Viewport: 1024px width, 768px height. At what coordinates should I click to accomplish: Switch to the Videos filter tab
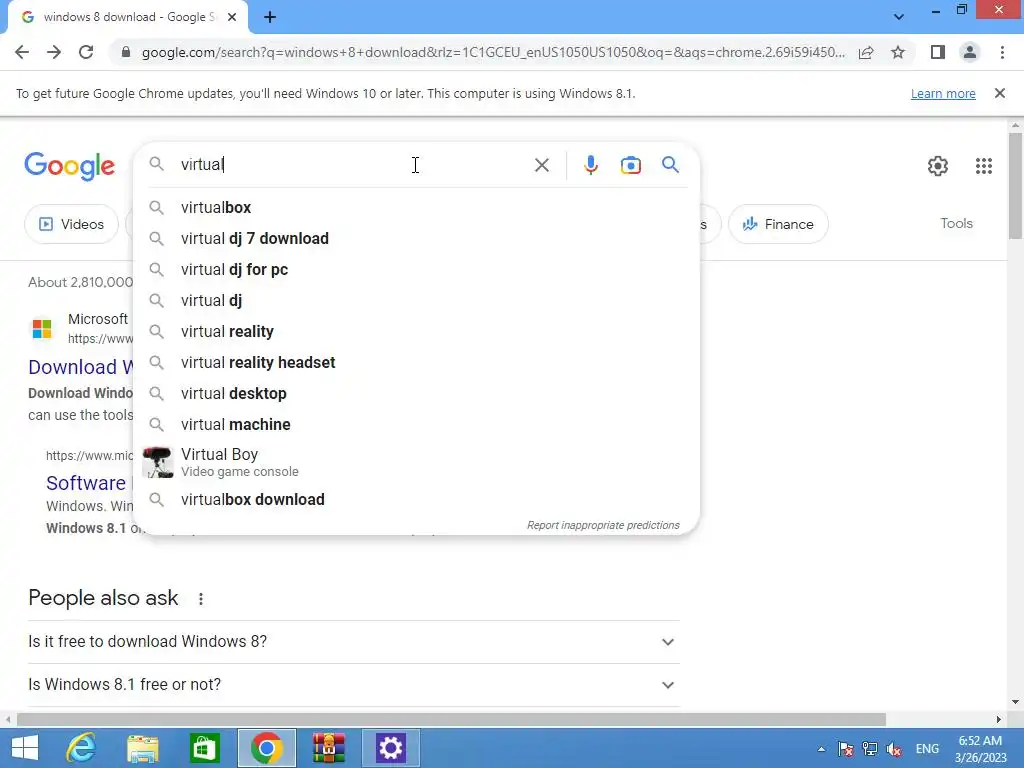click(71, 224)
